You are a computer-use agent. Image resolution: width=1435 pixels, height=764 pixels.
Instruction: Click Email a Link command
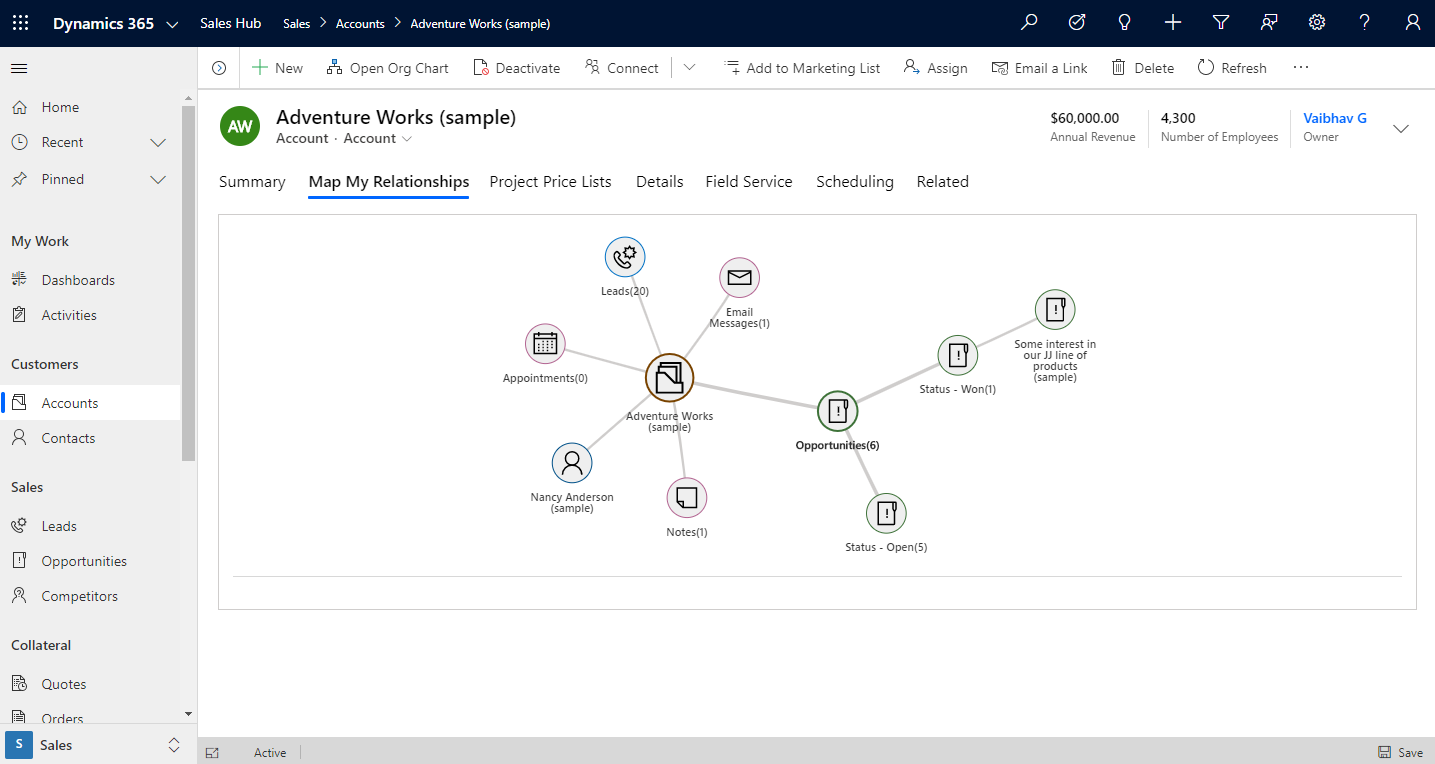1039,68
